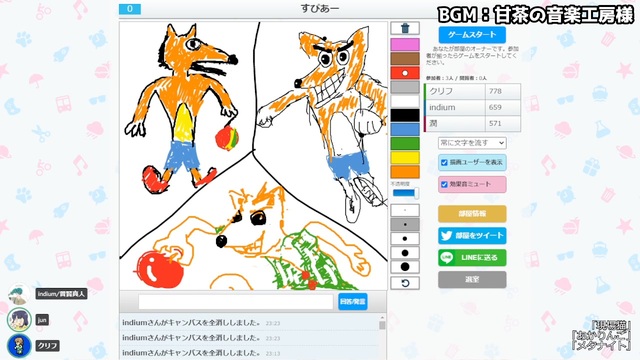Click the ゲームスタート button
Image resolution: width=640 pixels, height=360 pixels.
(472, 35)
